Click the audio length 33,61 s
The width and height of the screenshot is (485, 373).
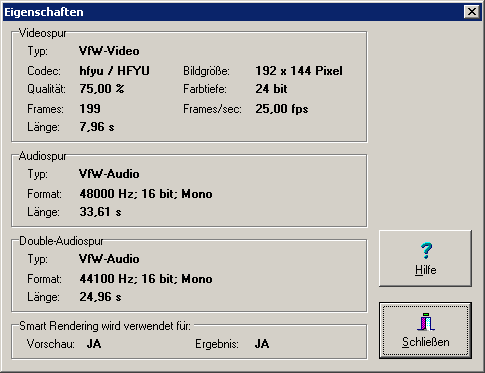[x=100, y=212]
